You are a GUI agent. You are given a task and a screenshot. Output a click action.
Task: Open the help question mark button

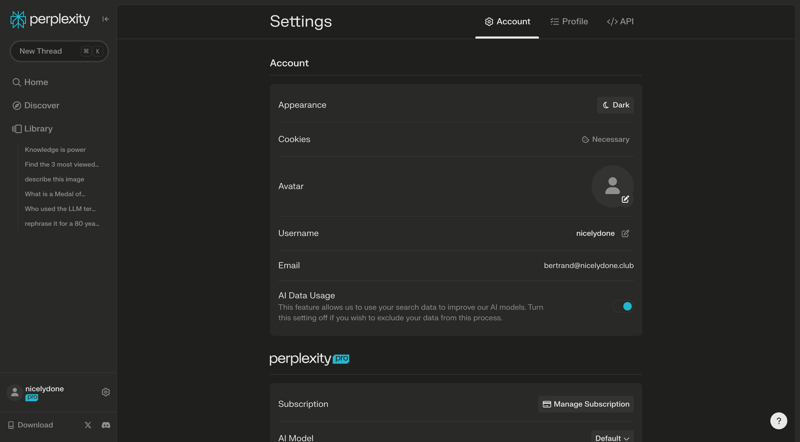(779, 421)
